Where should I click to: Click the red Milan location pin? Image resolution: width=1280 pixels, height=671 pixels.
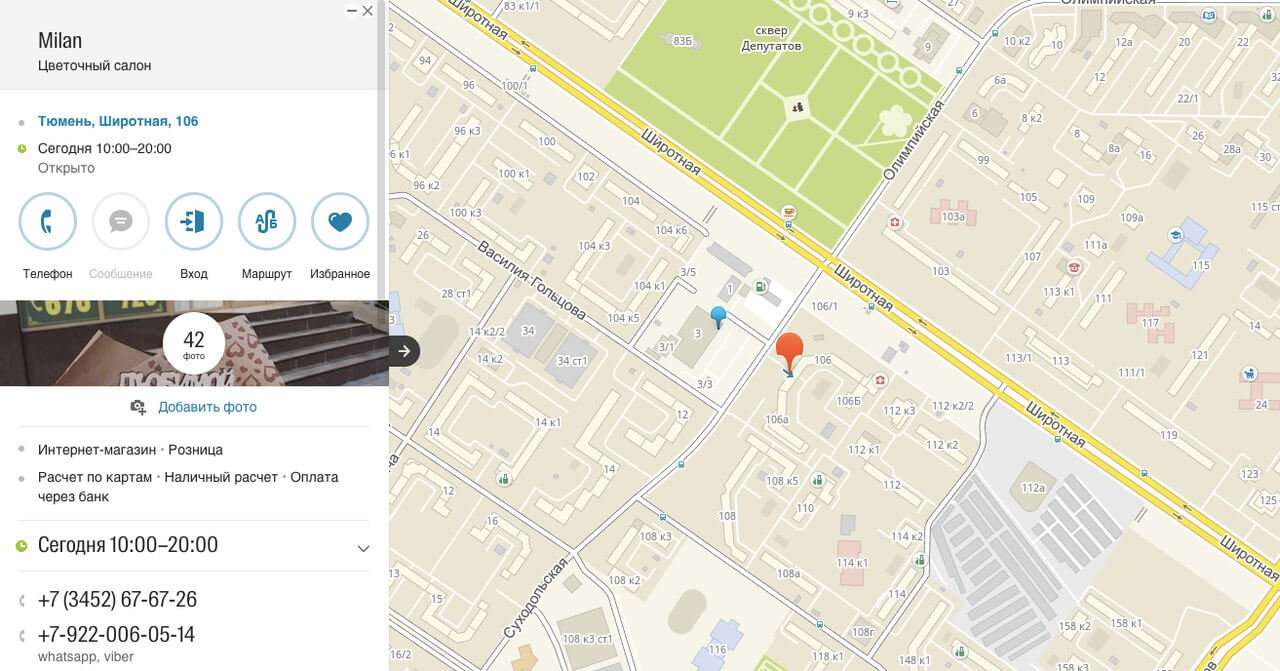click(789, 353)
